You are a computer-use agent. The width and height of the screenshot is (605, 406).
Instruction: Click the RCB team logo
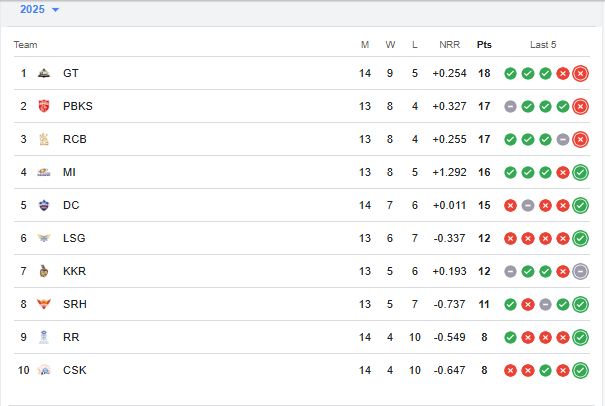pos(43,139)
